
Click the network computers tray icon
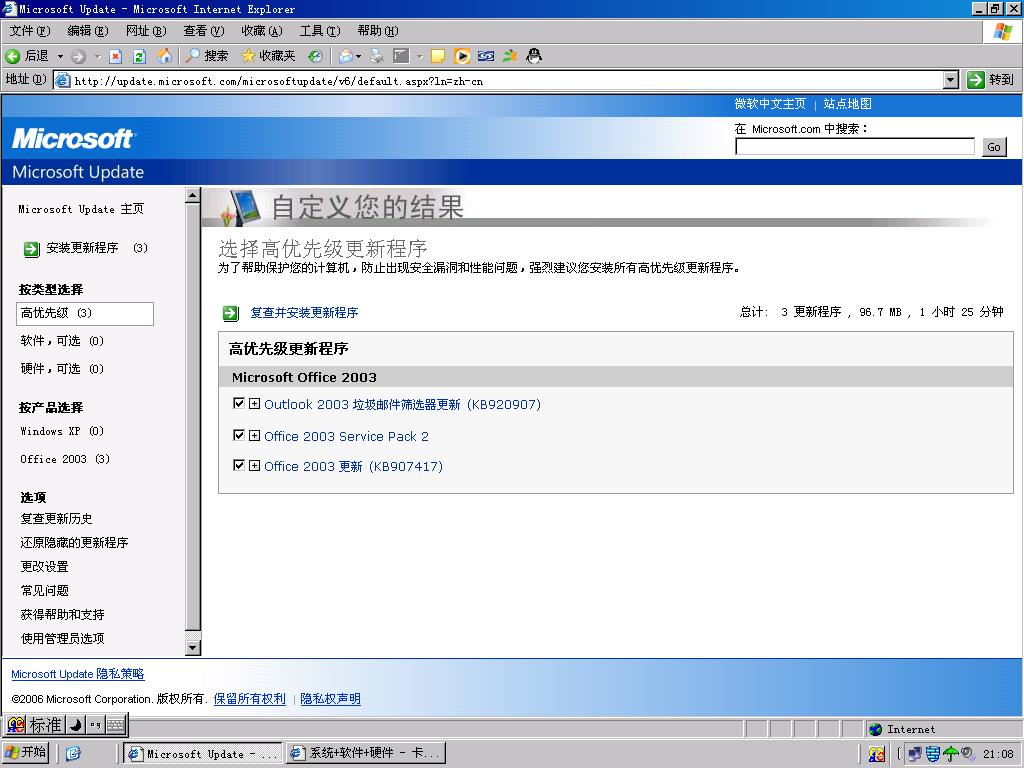915,754
